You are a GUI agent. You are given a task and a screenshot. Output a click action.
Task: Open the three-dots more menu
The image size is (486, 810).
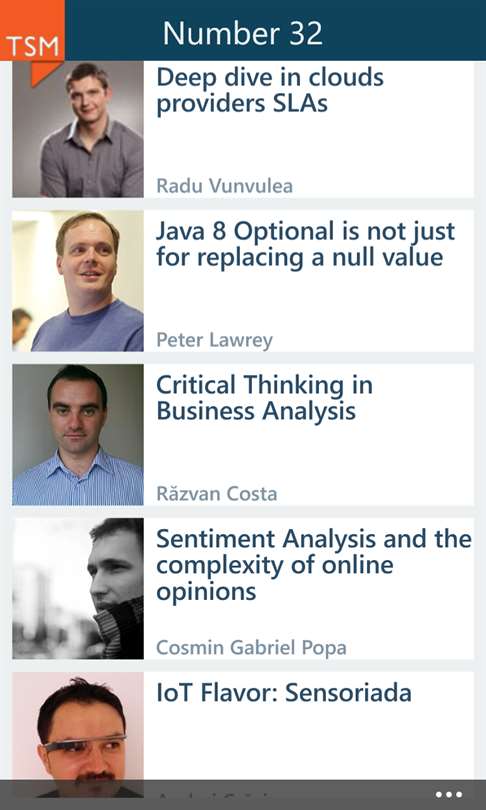(x=448, y=795)
